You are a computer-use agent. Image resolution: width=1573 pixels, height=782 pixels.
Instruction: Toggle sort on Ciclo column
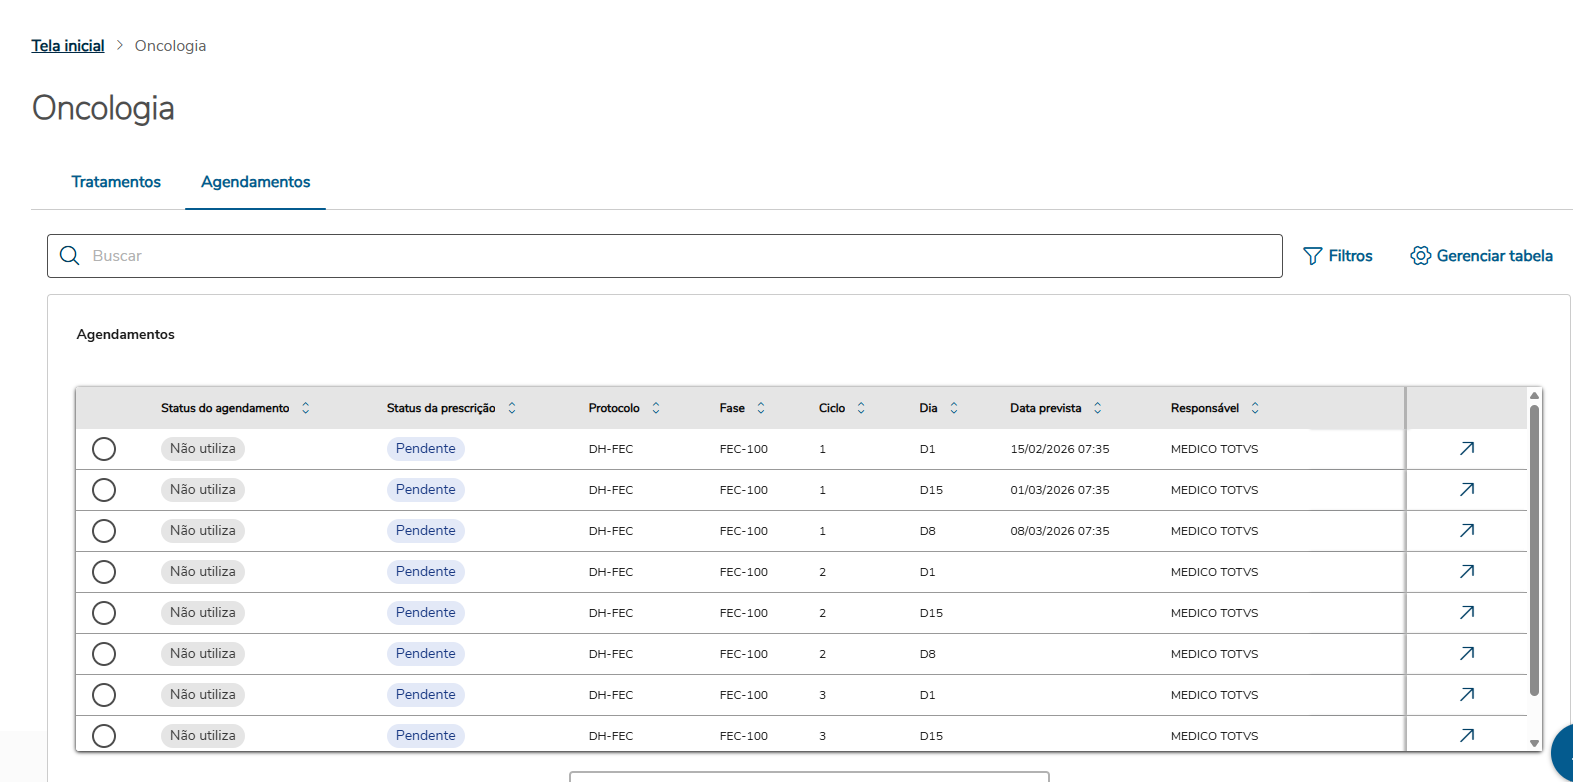(861, 408)
